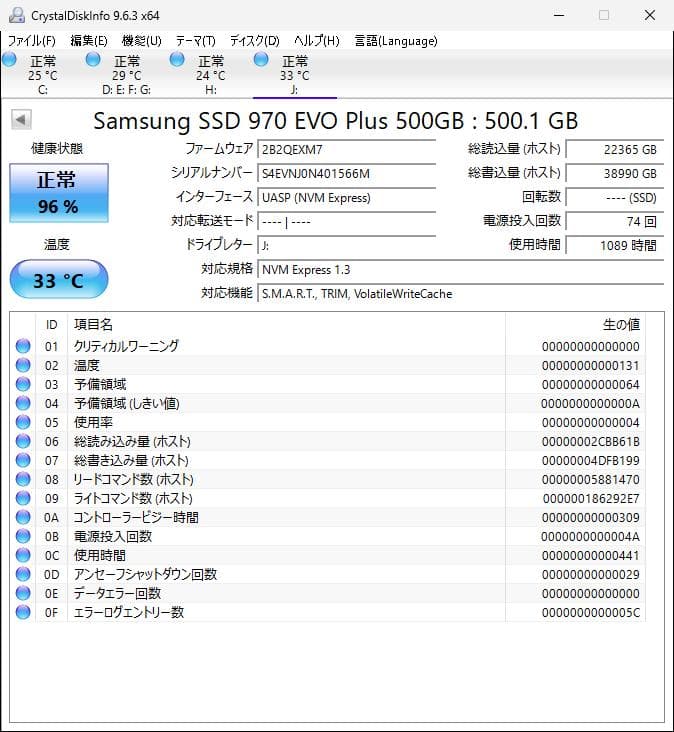The image size is (674, 732).
Task: Open the 編集(E) menu
Action: tap(89, 41)
